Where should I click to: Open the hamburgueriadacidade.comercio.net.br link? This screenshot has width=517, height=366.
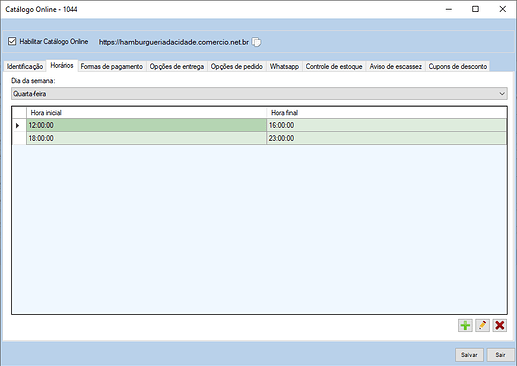174,42
